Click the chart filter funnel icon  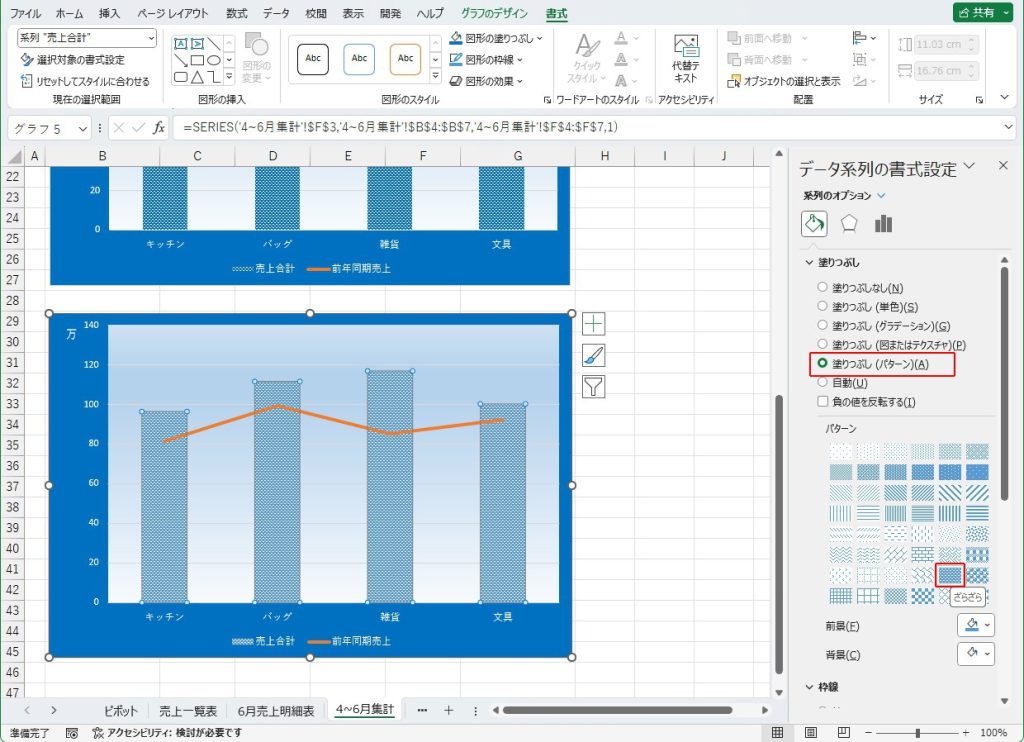click(x=594, y=387)
